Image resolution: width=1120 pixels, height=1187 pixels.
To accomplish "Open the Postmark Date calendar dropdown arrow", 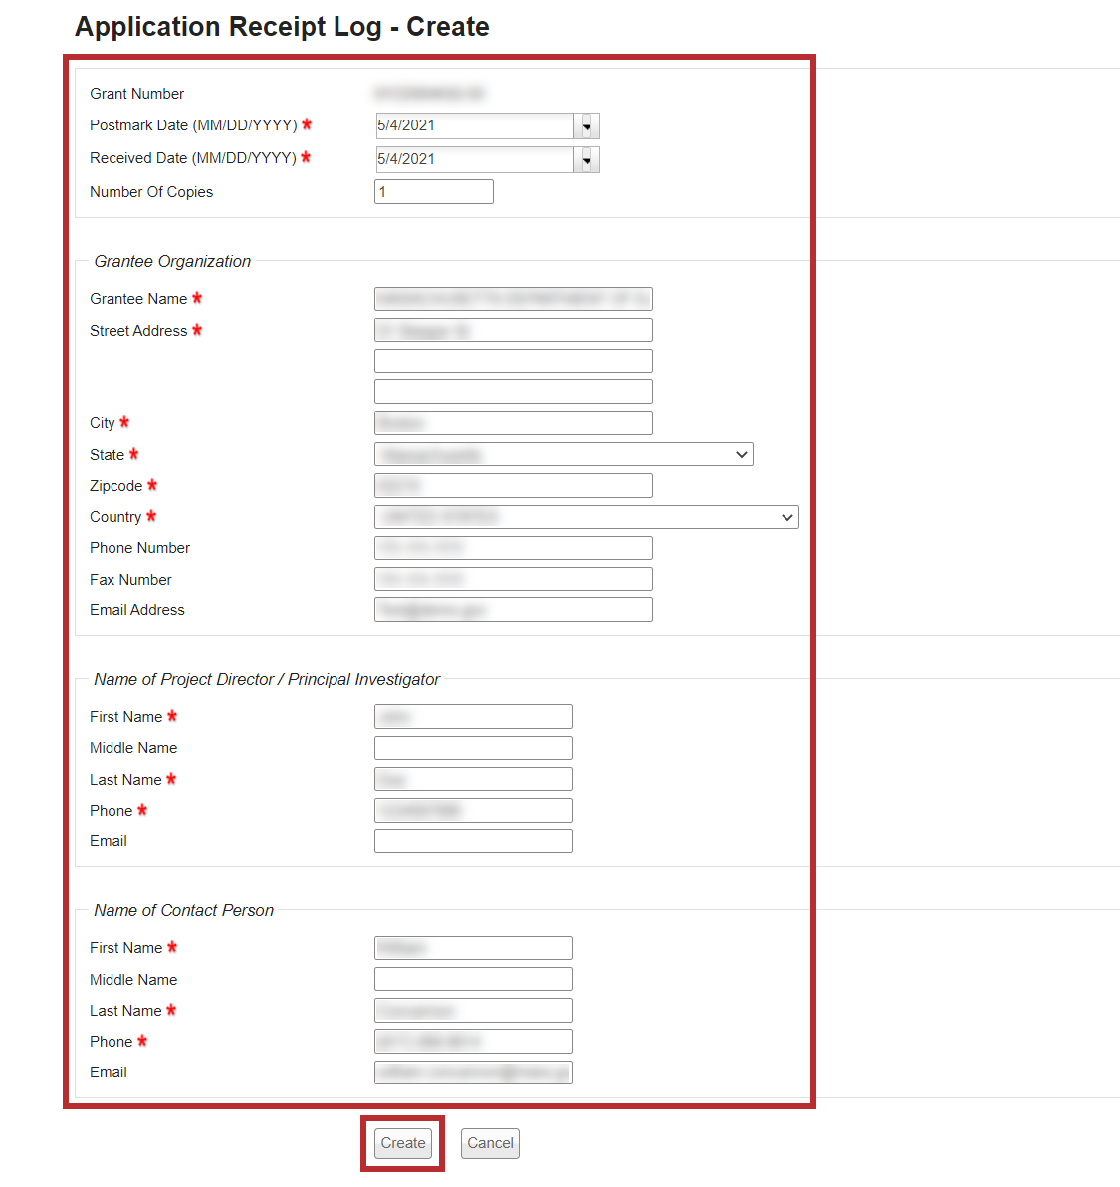I will (x=587, y=126).
